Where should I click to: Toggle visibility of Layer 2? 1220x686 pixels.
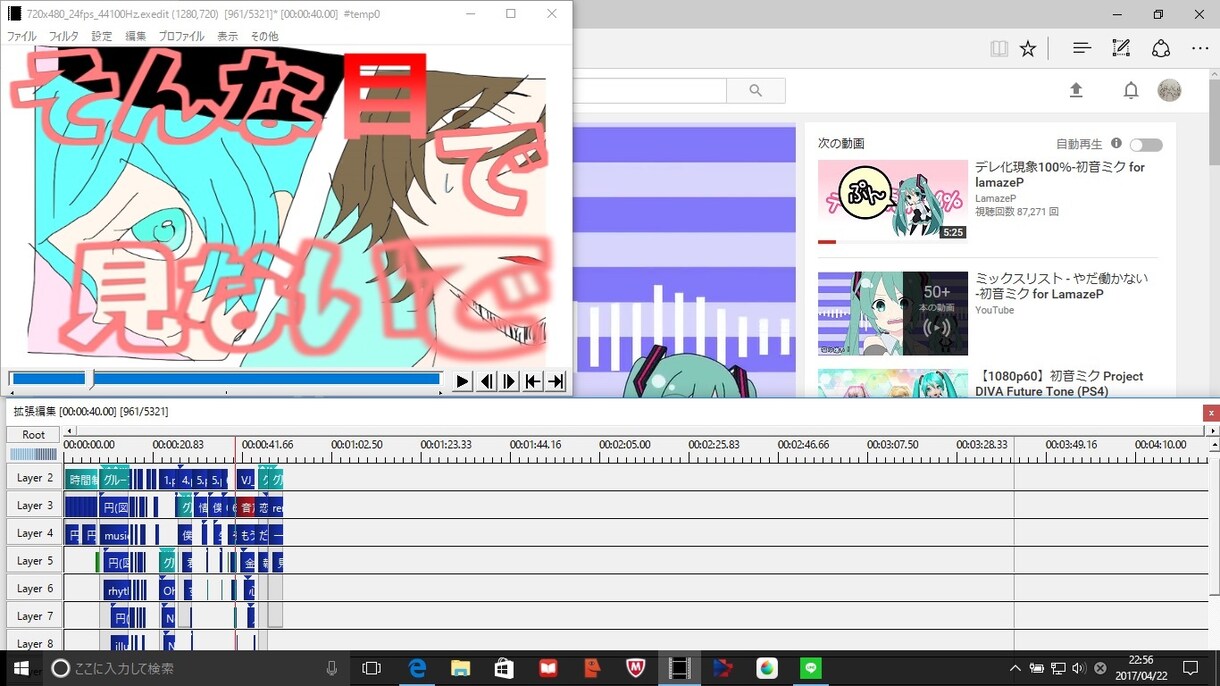[35, 478]
